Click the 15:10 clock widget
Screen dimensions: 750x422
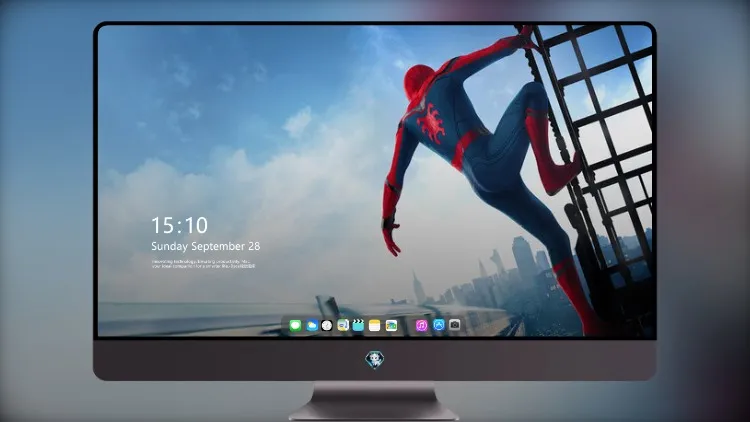(x=179, y=225)
